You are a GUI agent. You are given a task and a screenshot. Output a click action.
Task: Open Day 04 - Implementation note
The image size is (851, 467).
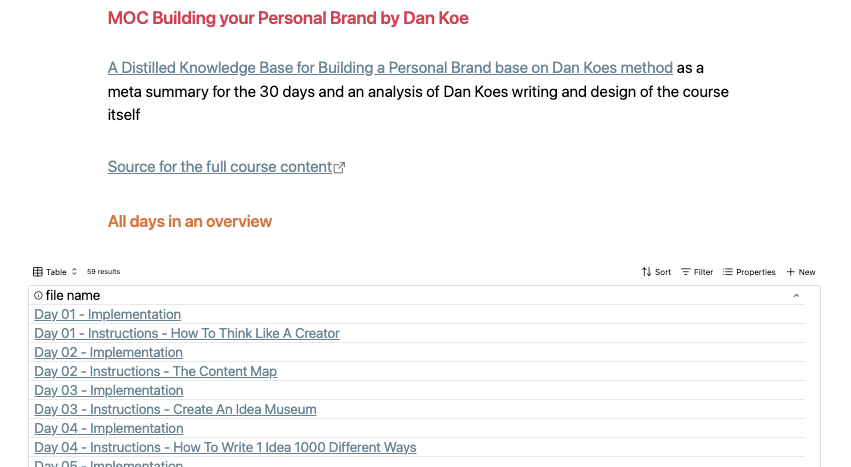coord(109,428)
